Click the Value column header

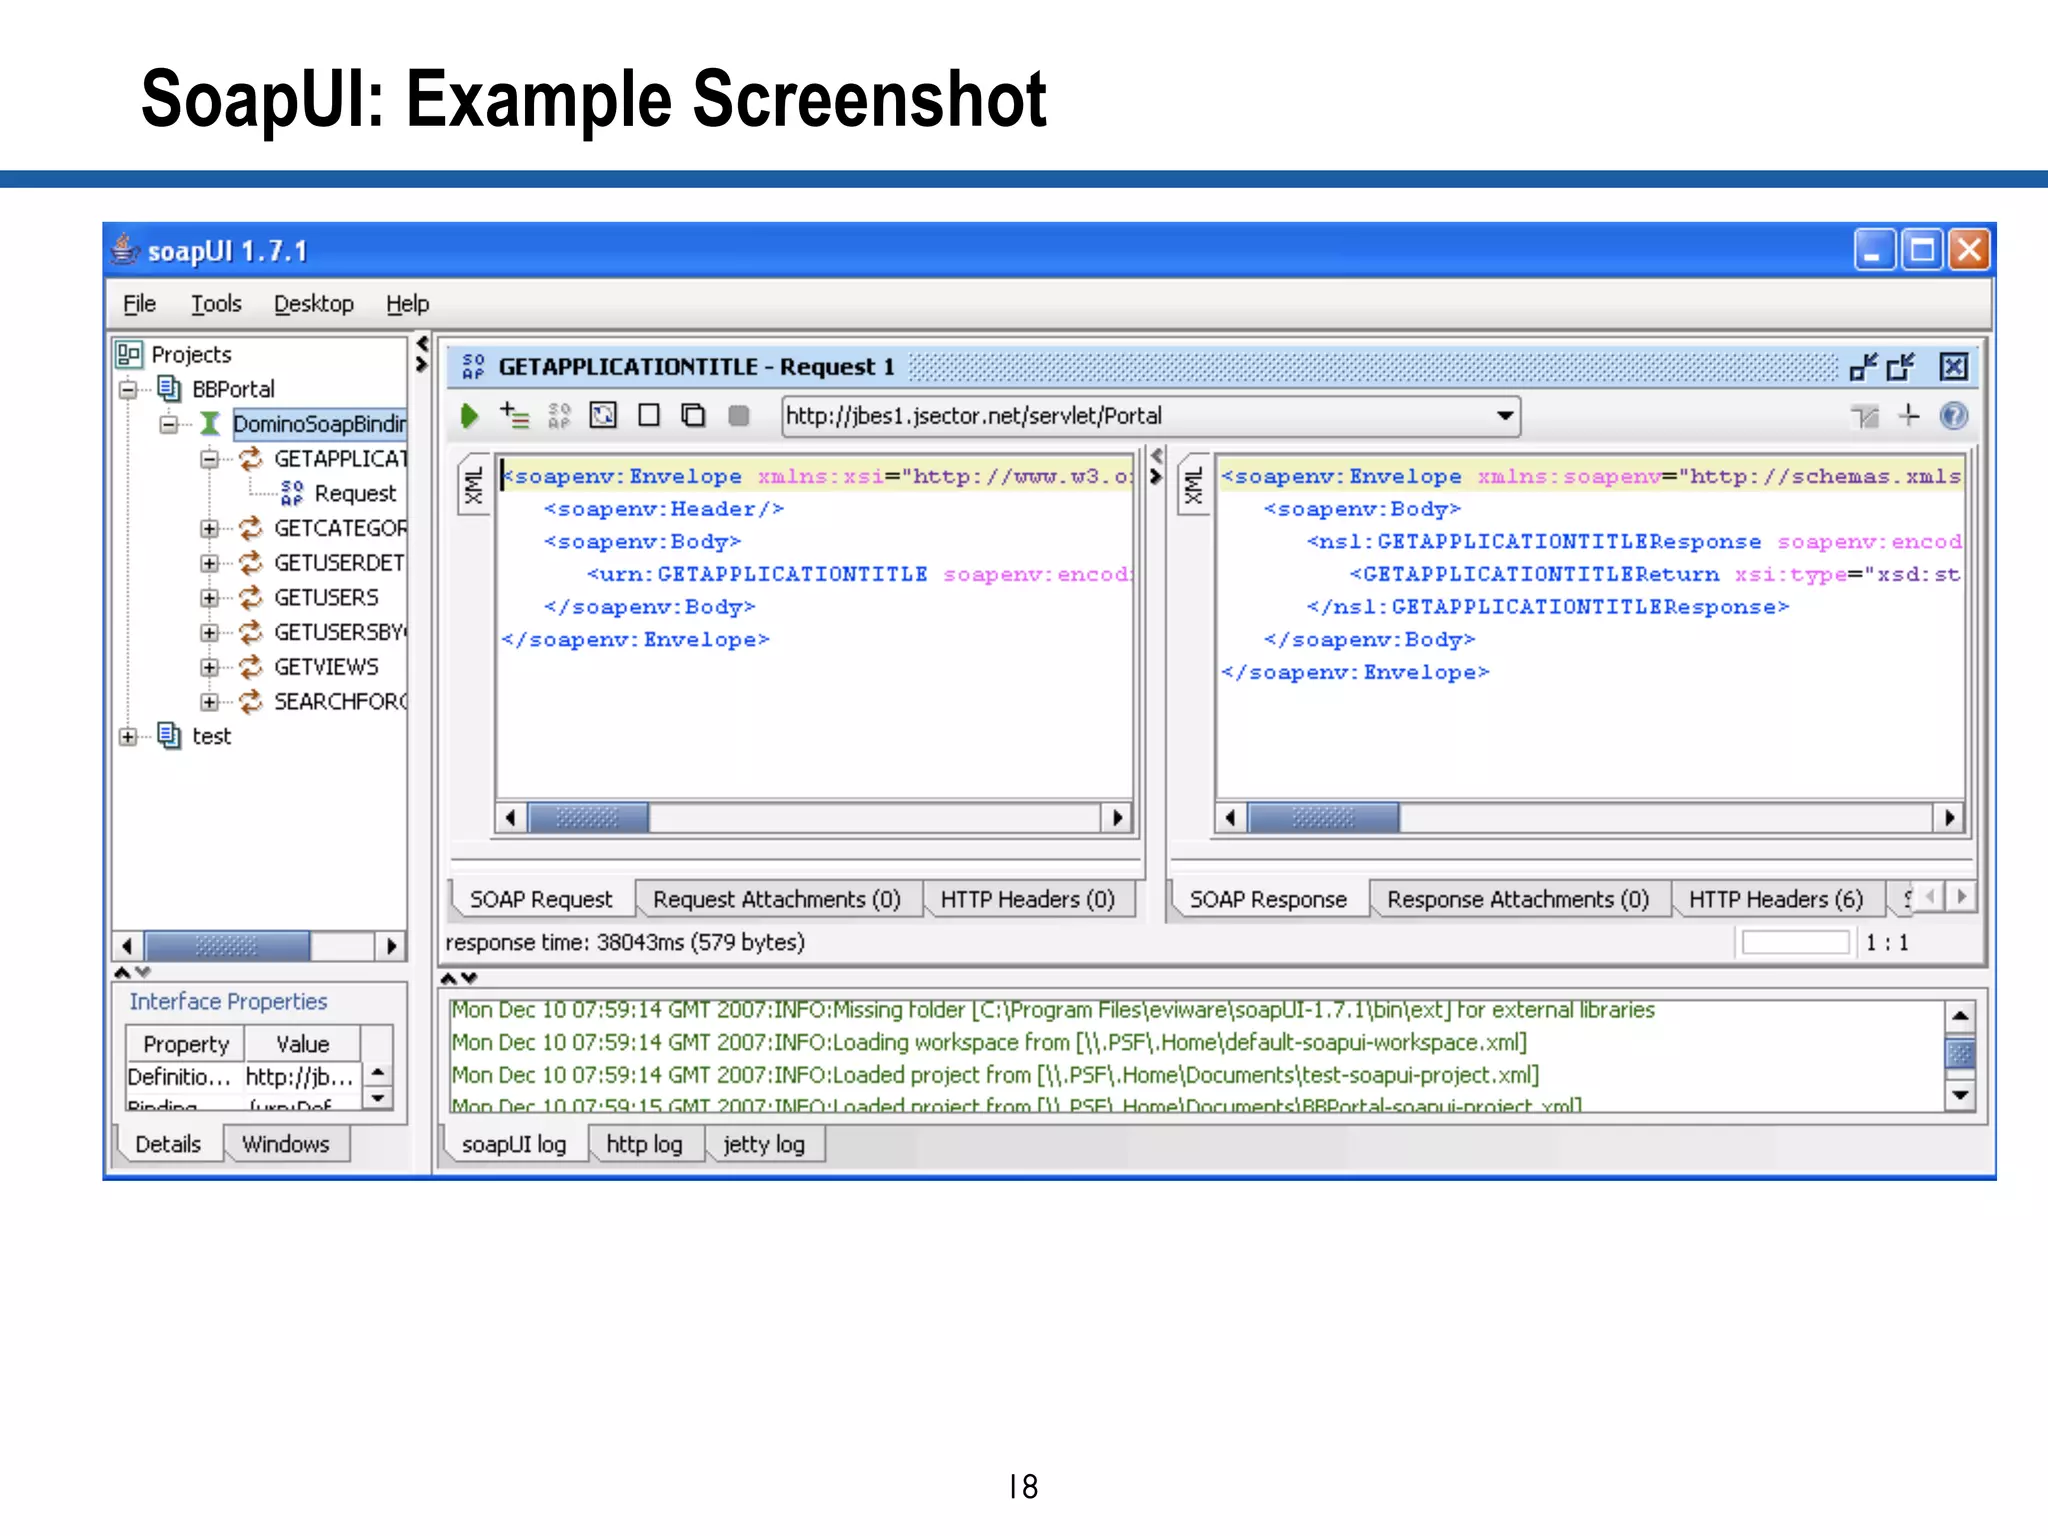[302, 1044]
